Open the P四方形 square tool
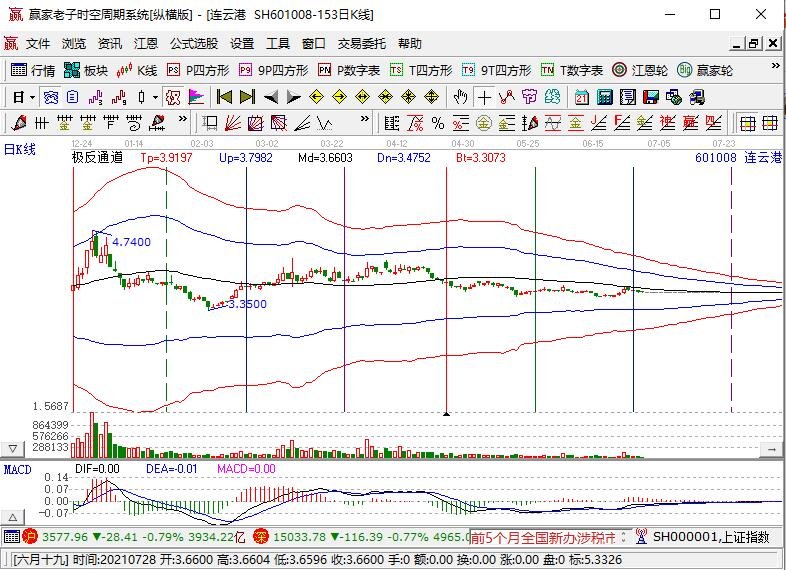This screenshot has height=570, width=786. (198, 70)
